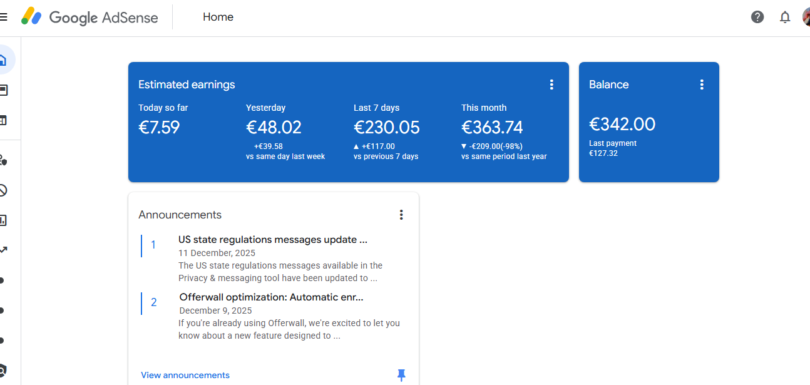The width and height of the screenshot is (810, 385).
Task: Open the main hamburger menu
Action: coord(3,17)
